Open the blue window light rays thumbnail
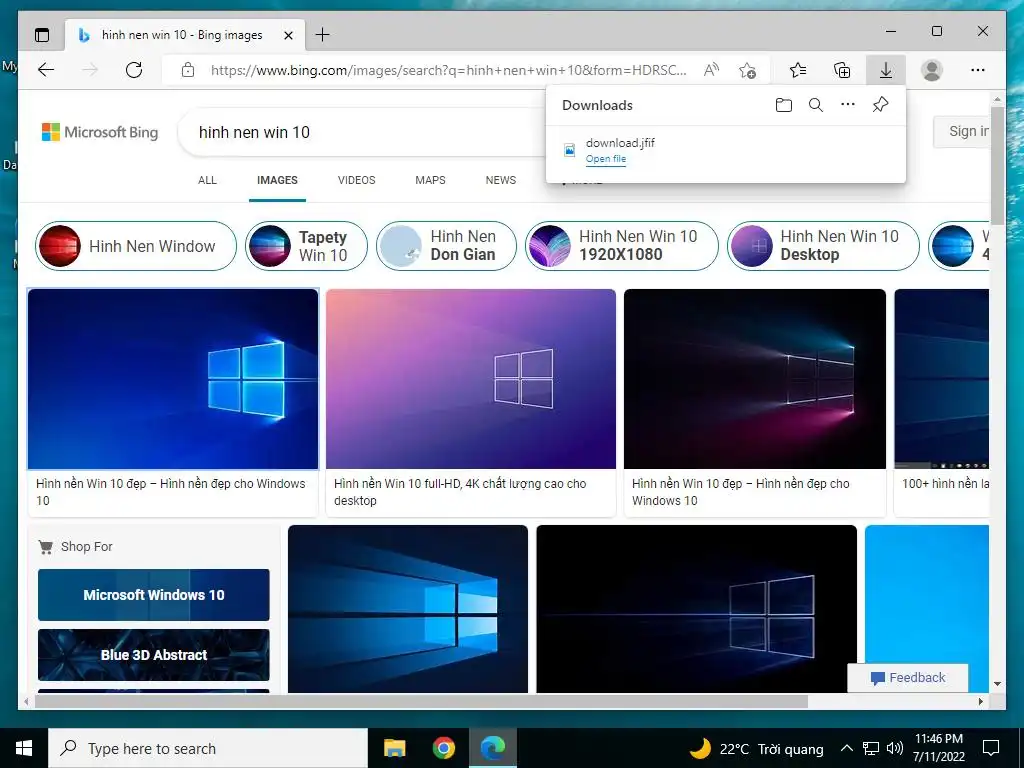This screenshot has height=768, width=1024. pos(408,609)
